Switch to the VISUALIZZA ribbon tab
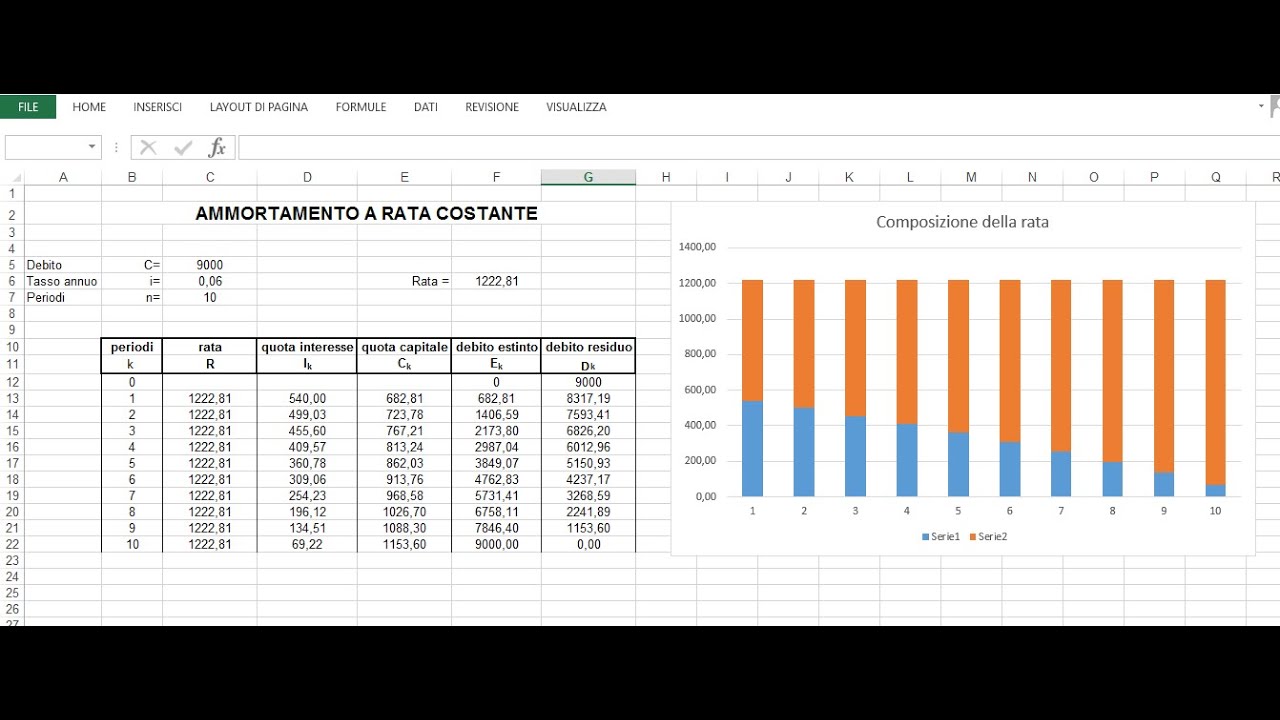1280x720 pixels. (x=576, y=107)
